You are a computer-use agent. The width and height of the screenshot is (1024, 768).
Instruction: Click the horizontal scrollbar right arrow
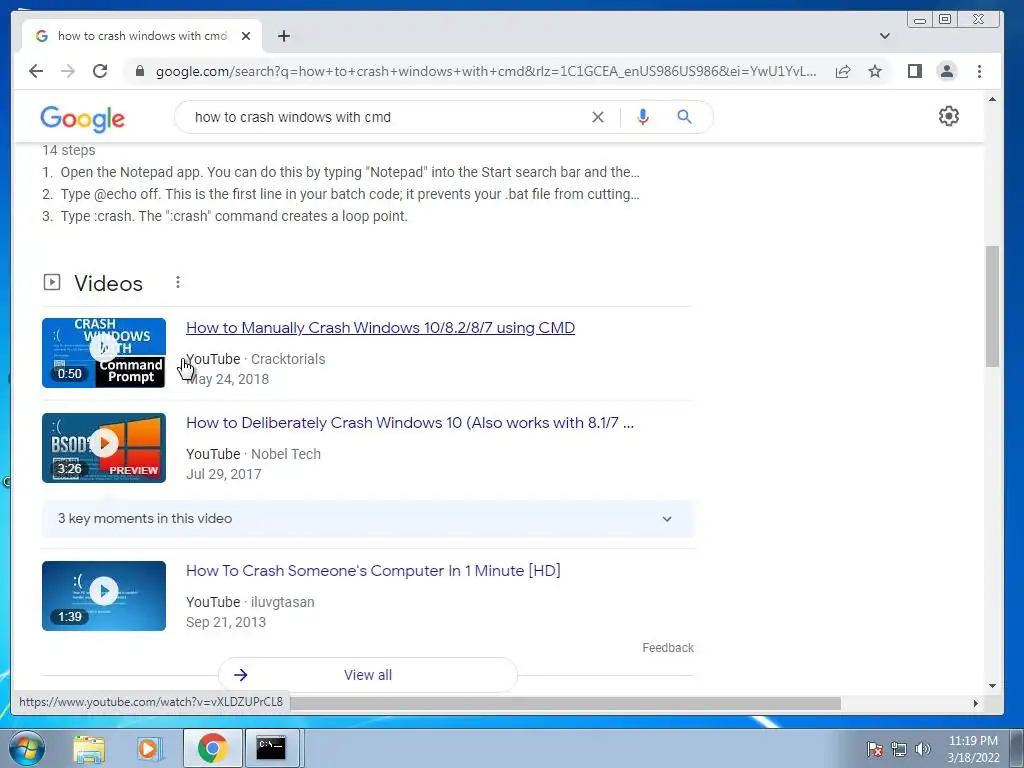976,703
